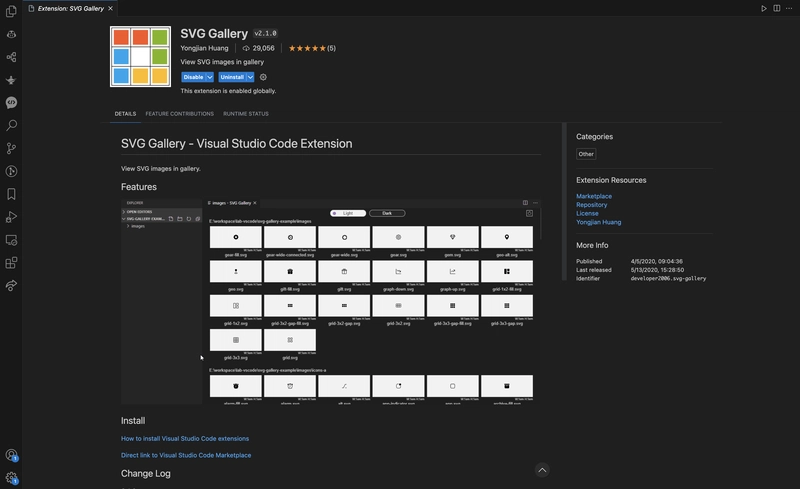Image resolution: width=800 pixels, height=489 pixels.
Task: Click the Features screenshot preview image
Action: 331,302
